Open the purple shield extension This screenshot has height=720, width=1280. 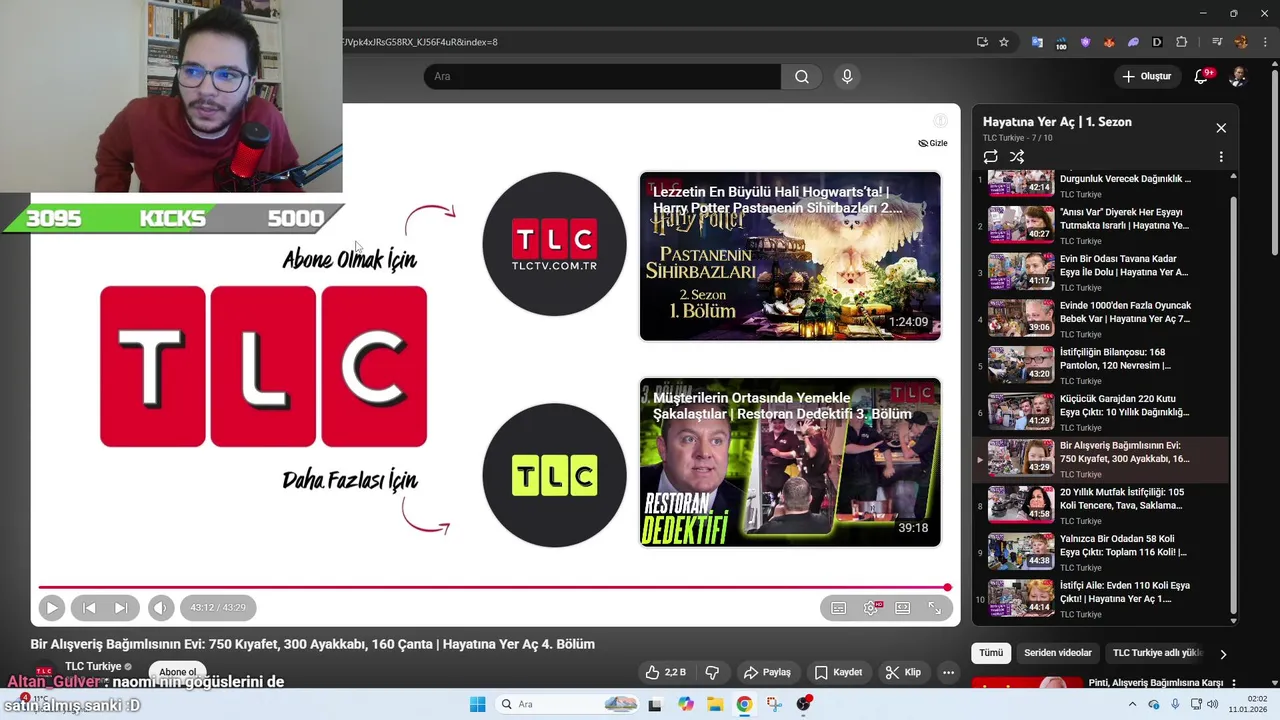coord(1085,42)
